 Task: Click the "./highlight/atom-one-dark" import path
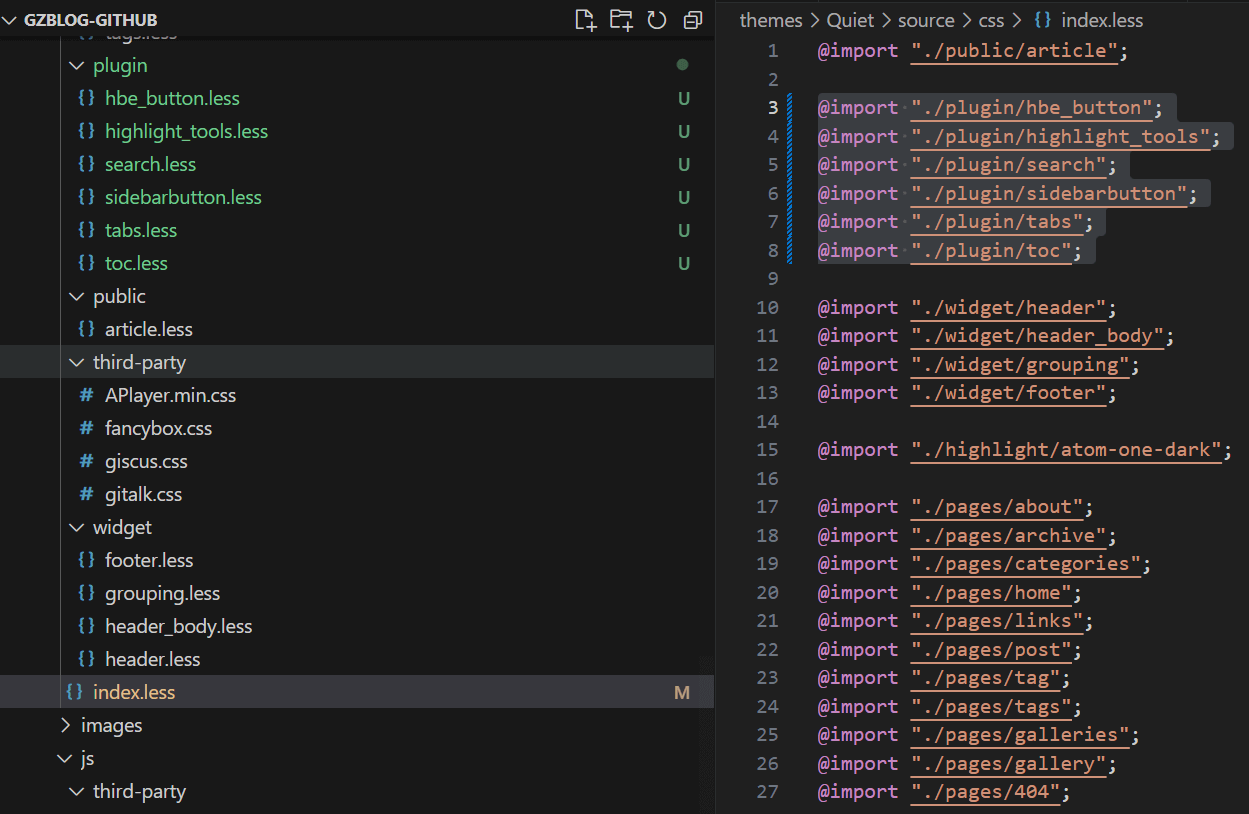[x=1066, y=449]
